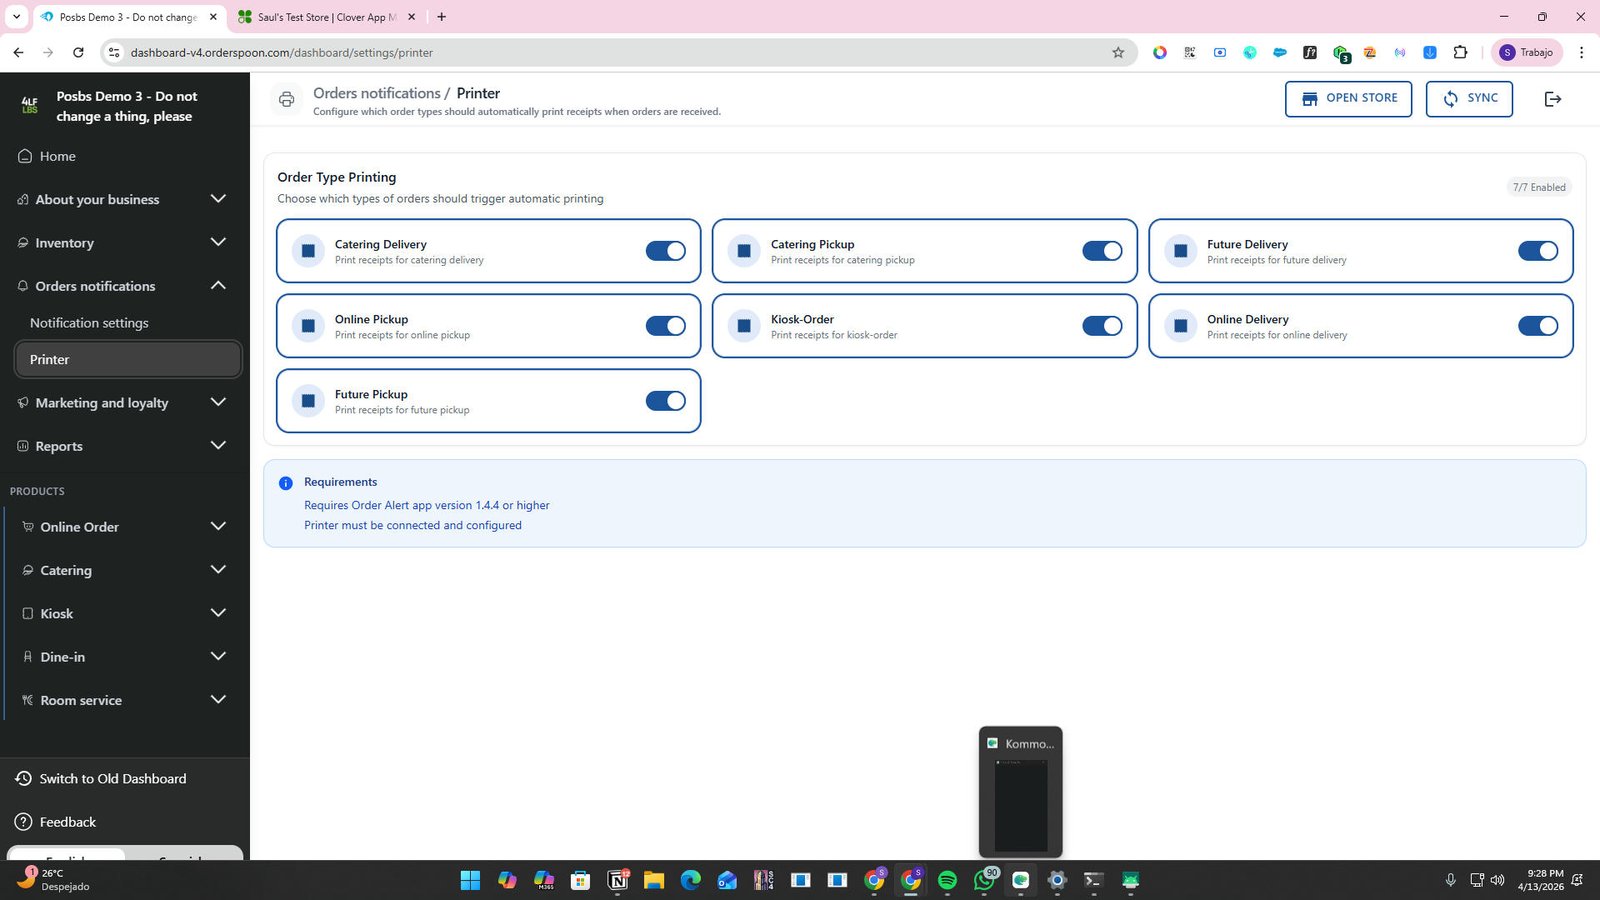Bookmark page with the star icon

coord(1118,53)
